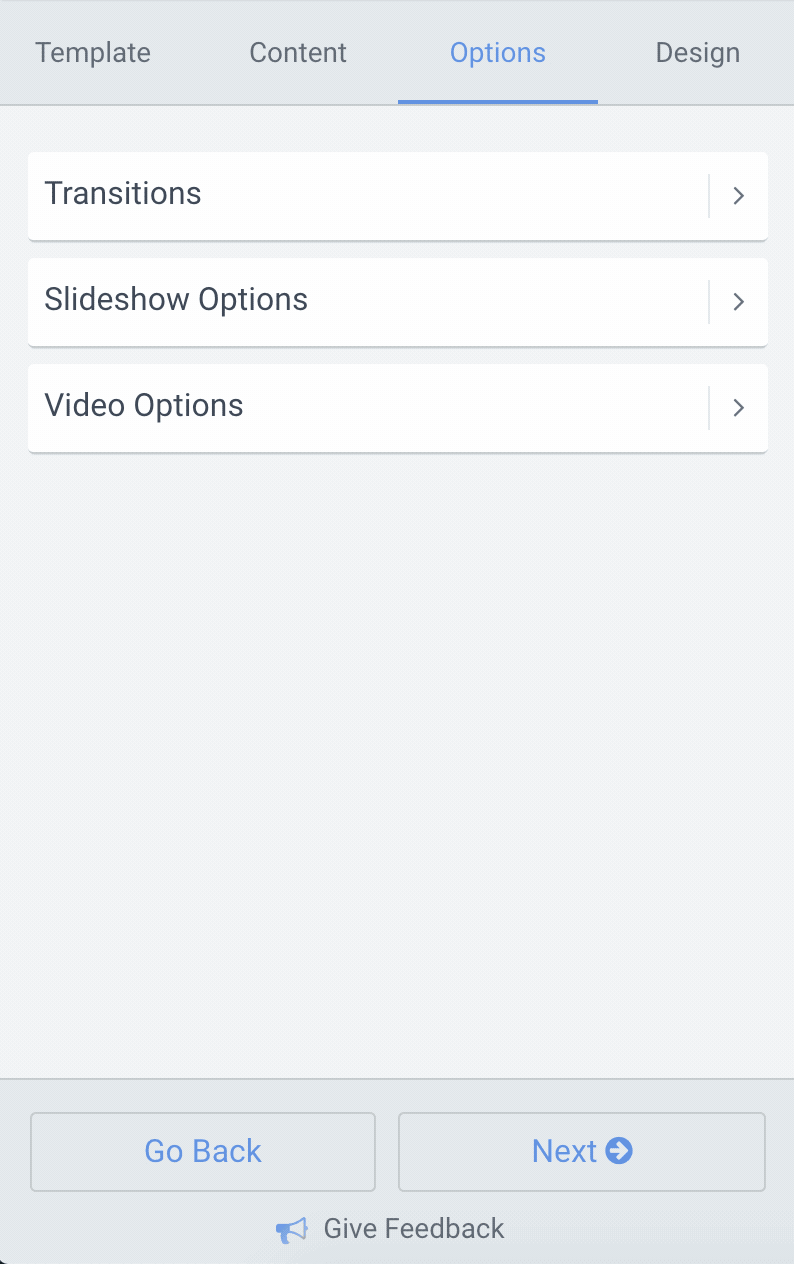Click the megaphone icon beside Give Feedback
The height and width of the screenshot is (1264, 794).
(291, 1230)
